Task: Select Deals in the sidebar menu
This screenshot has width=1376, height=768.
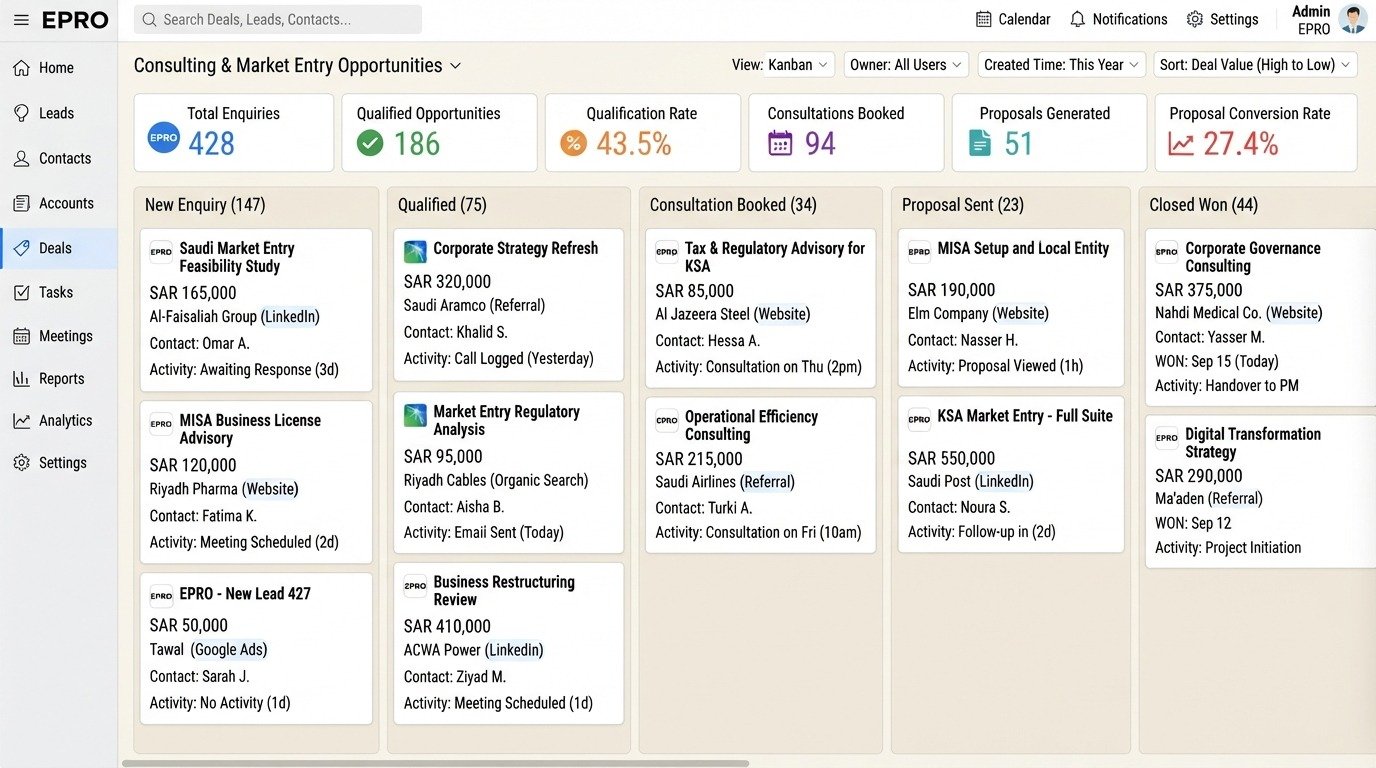Action: (58, 248)
